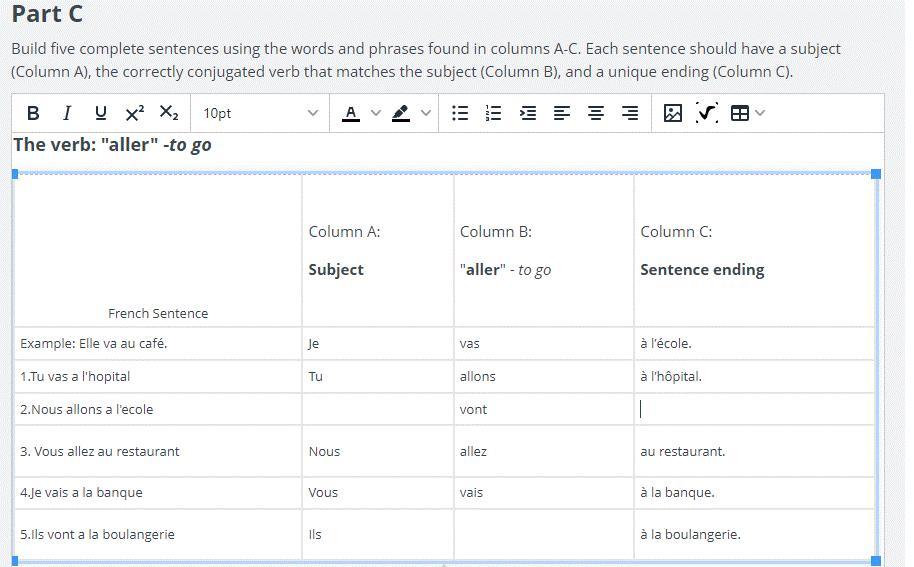Click the text color button
Viewport: 914px width, 567px height.
(350, 113)
